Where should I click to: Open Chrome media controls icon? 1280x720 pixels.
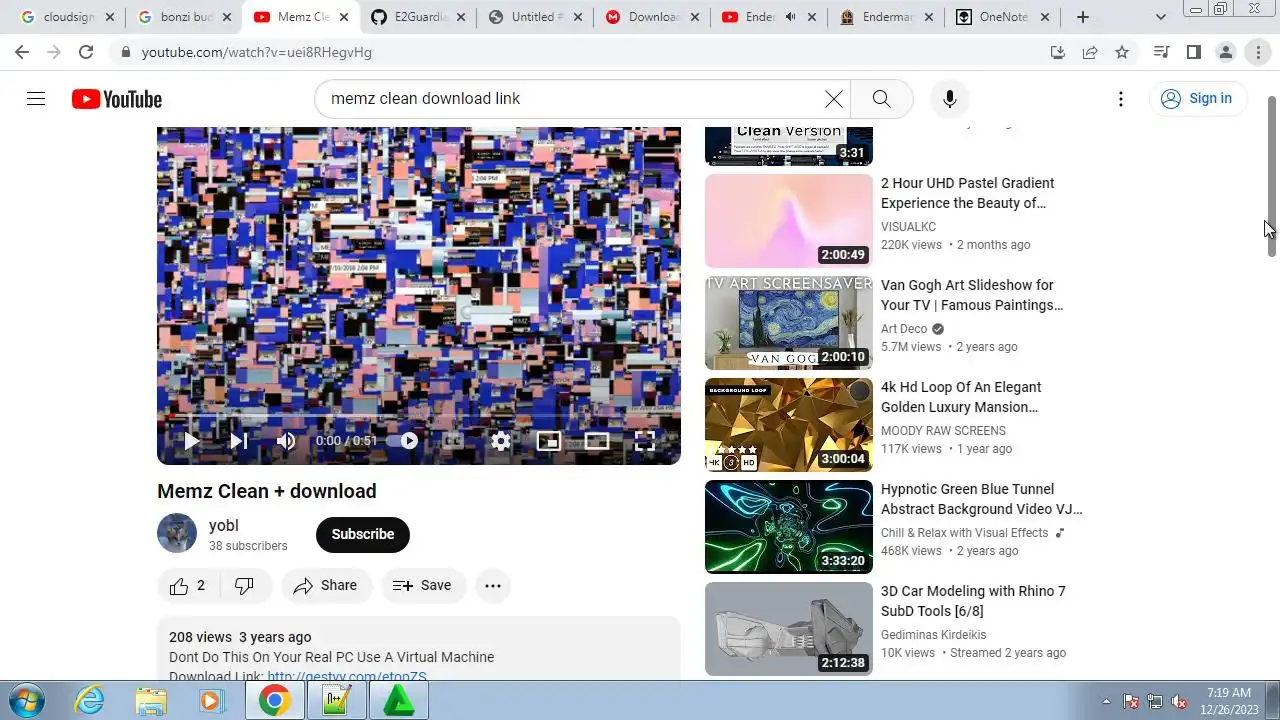[x=1161, y=52]
